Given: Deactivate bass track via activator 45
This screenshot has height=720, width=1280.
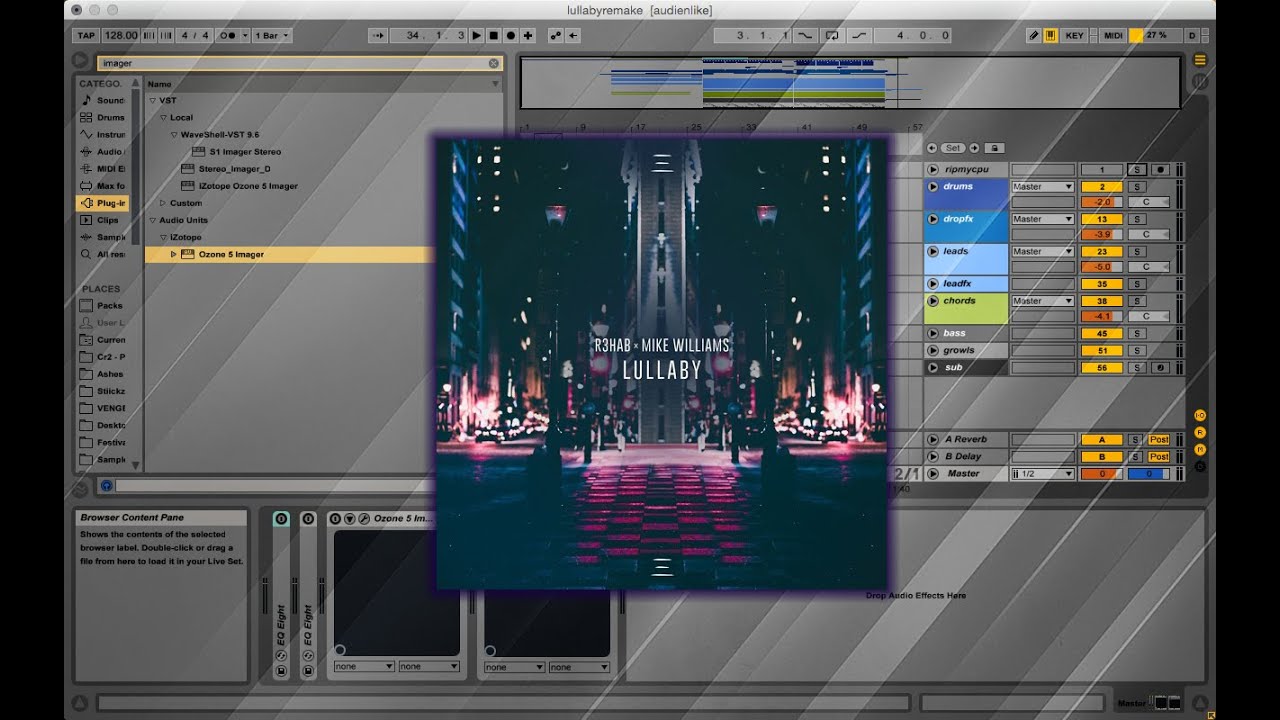Looking at the screenshot, I should tap(1102, 334).
